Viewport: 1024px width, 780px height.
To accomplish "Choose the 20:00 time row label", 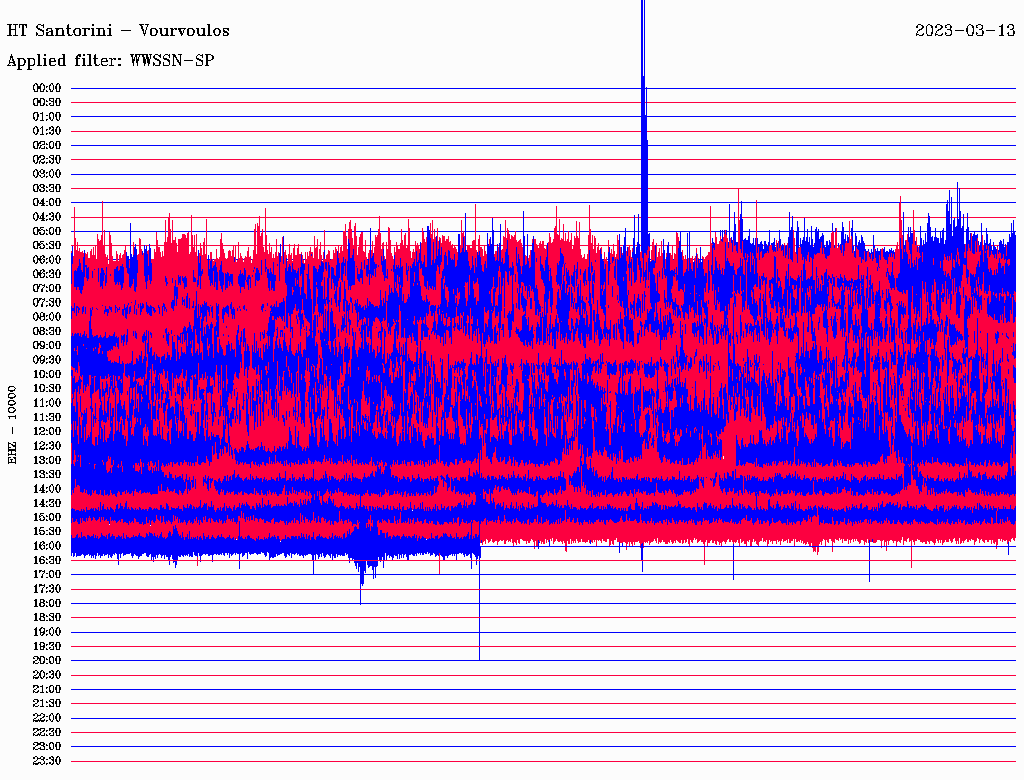I will (47, 660).
